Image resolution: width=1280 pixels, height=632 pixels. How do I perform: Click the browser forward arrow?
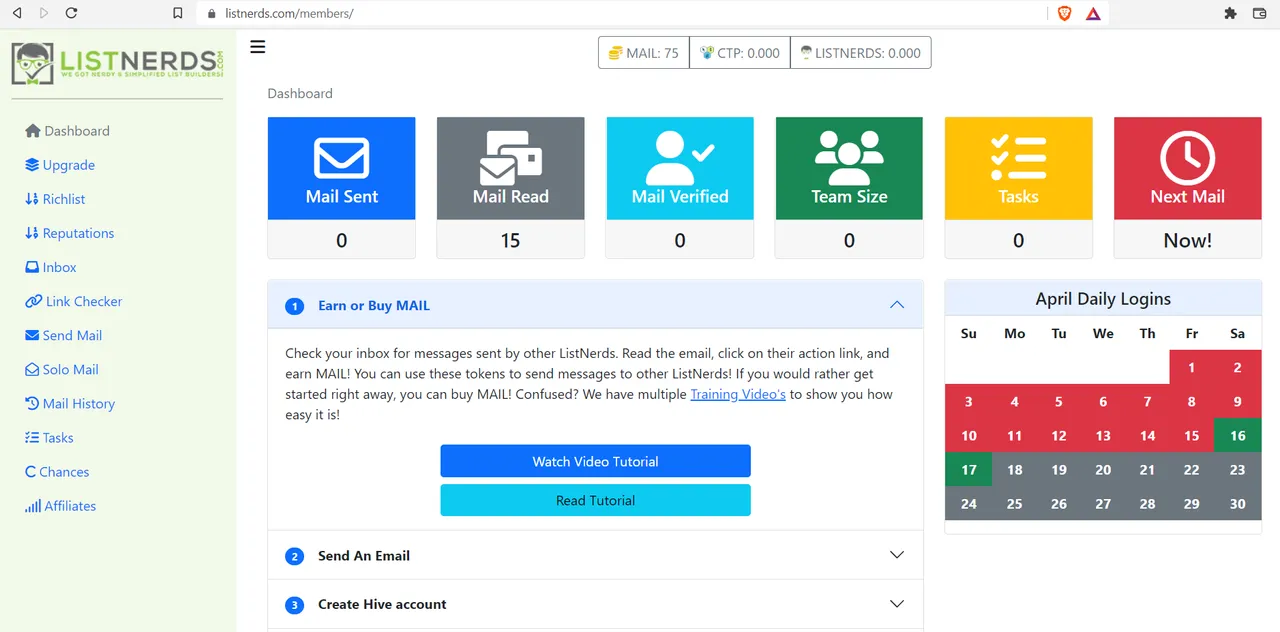tap(43, 13)
